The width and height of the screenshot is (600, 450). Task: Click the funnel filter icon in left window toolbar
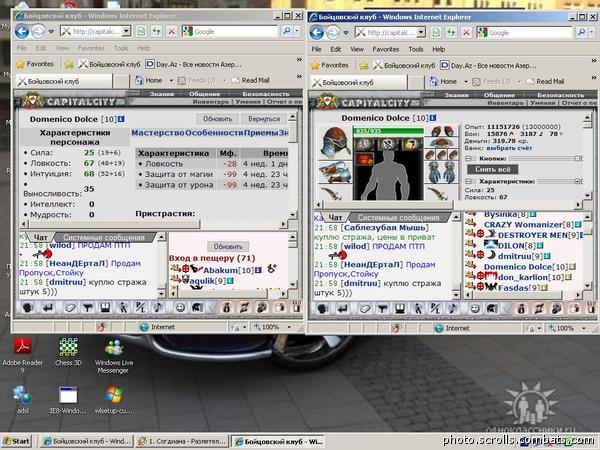pyautogui.click(x=88, y=308)
